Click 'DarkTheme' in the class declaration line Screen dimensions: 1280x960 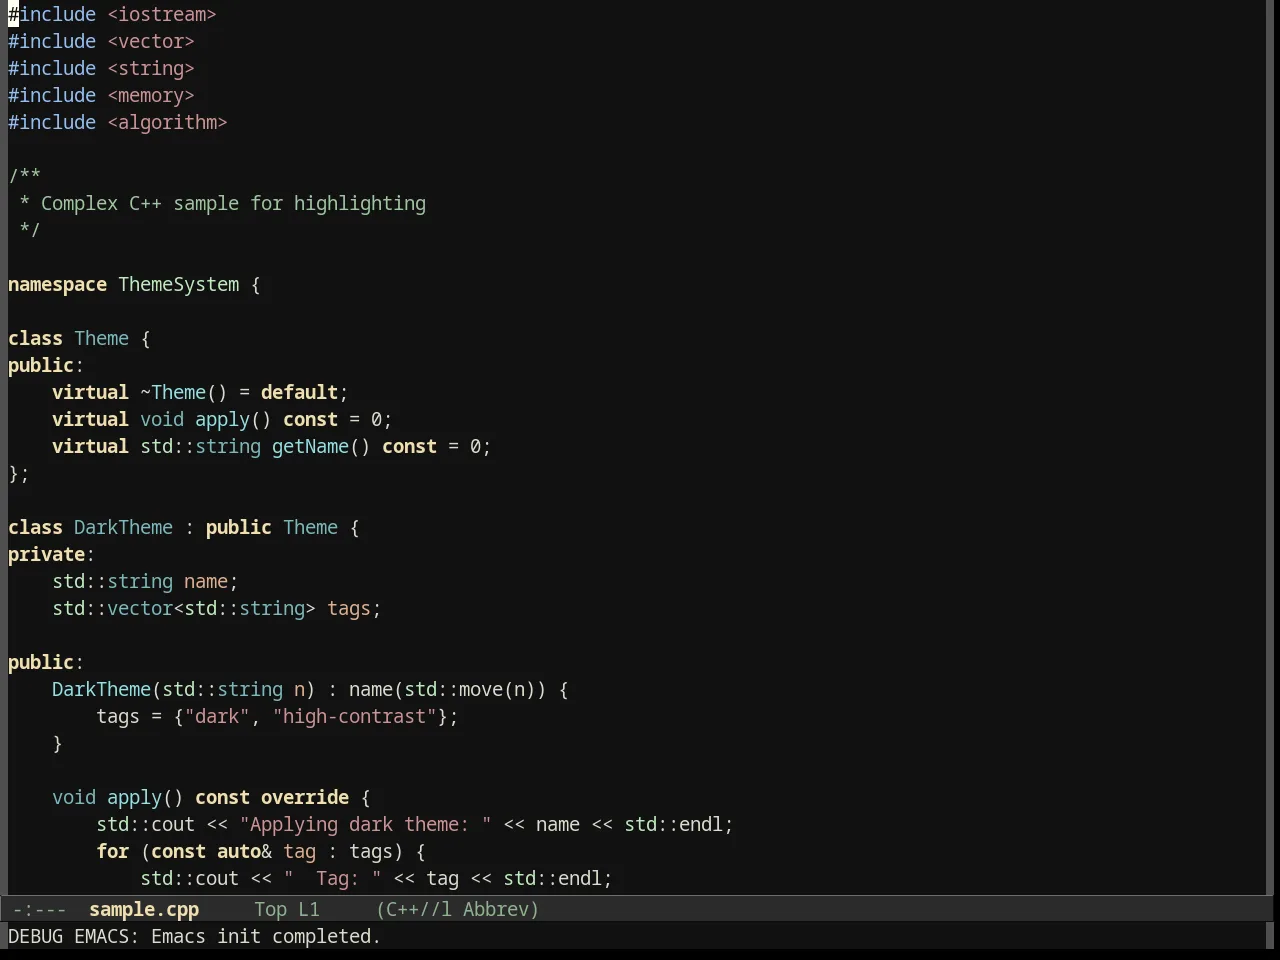123,527
